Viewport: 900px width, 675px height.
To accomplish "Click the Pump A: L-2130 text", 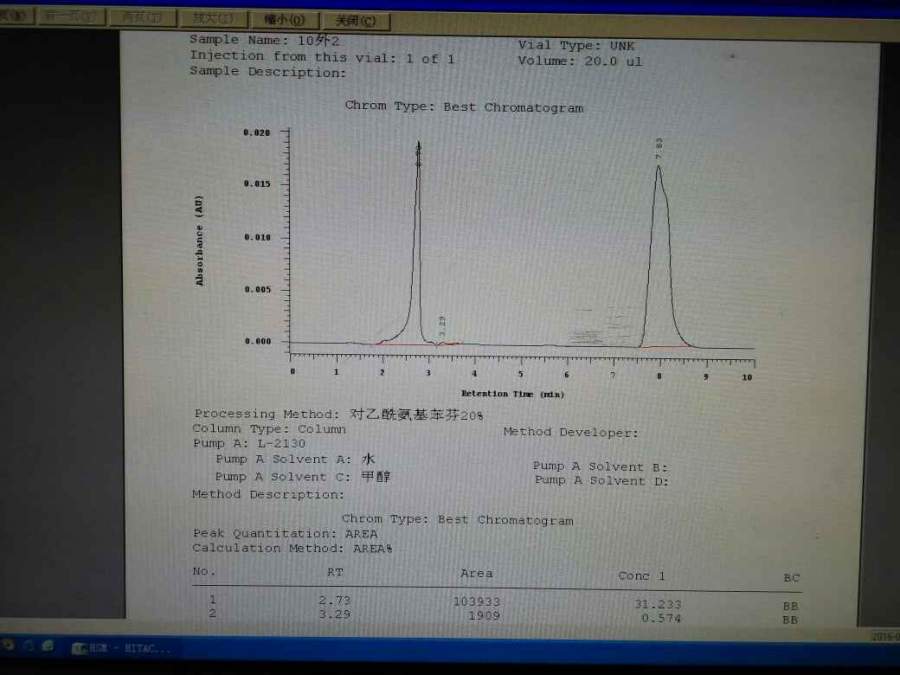I will (249, 443).
